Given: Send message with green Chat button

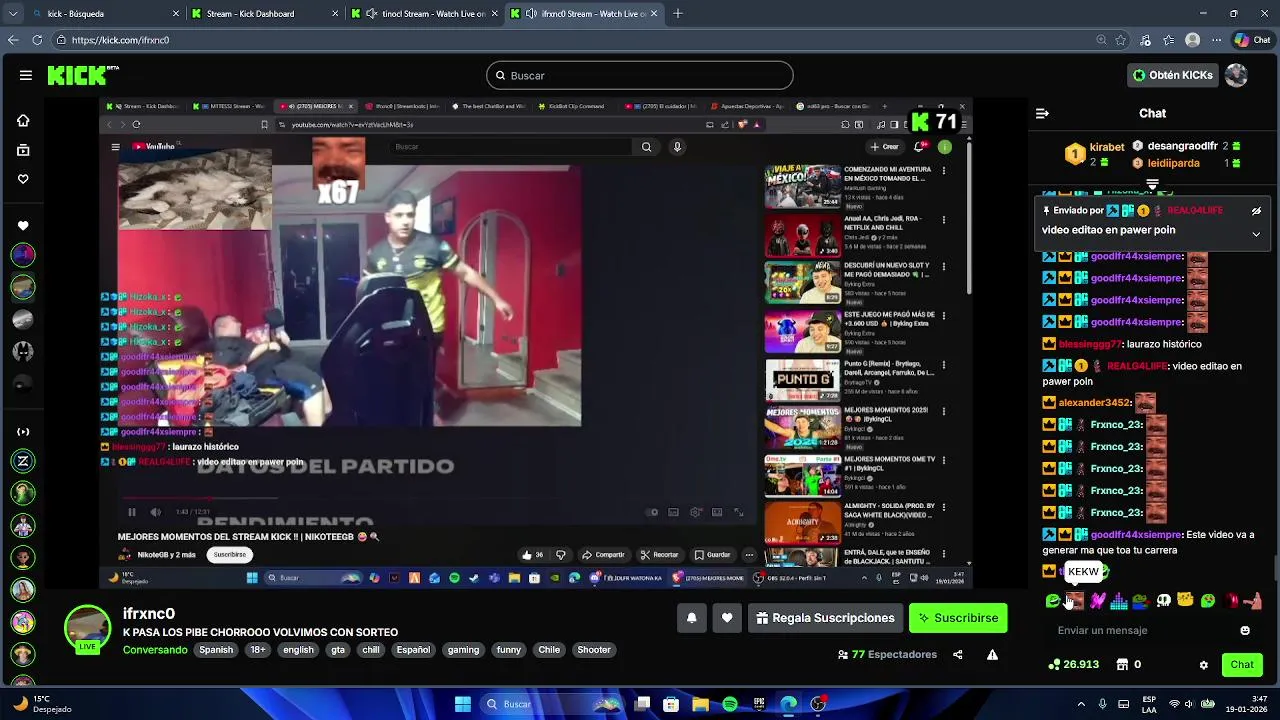Looking at the screenshot, I should (1242, 665).
